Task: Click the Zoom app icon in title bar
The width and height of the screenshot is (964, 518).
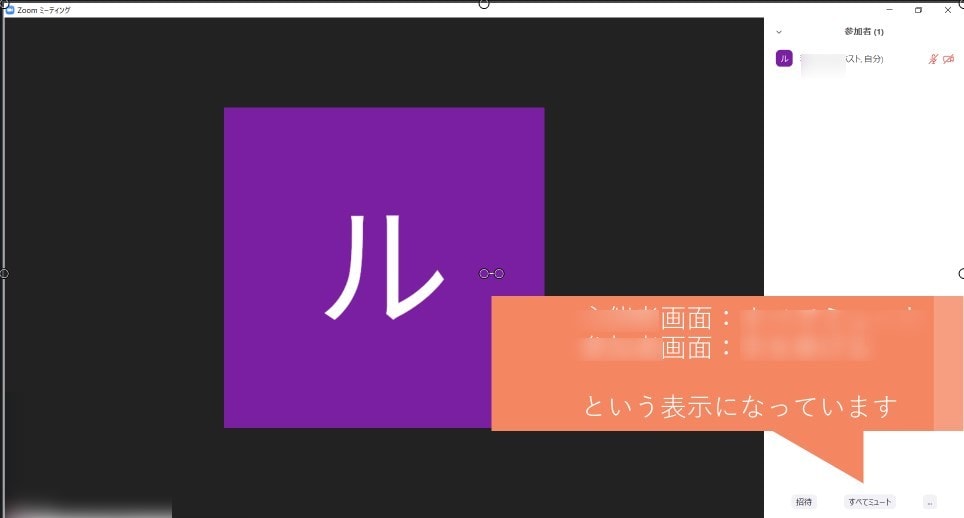Action: (10, 10)
